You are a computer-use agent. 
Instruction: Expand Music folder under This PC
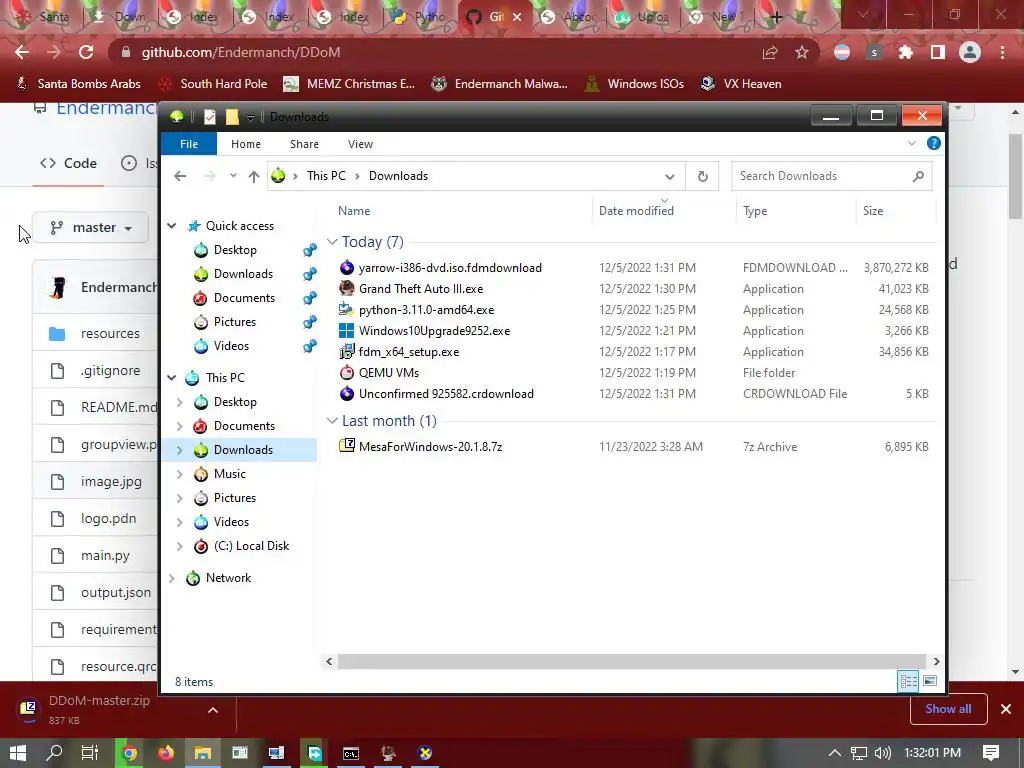pyautogui.click(x=180, y=474)
